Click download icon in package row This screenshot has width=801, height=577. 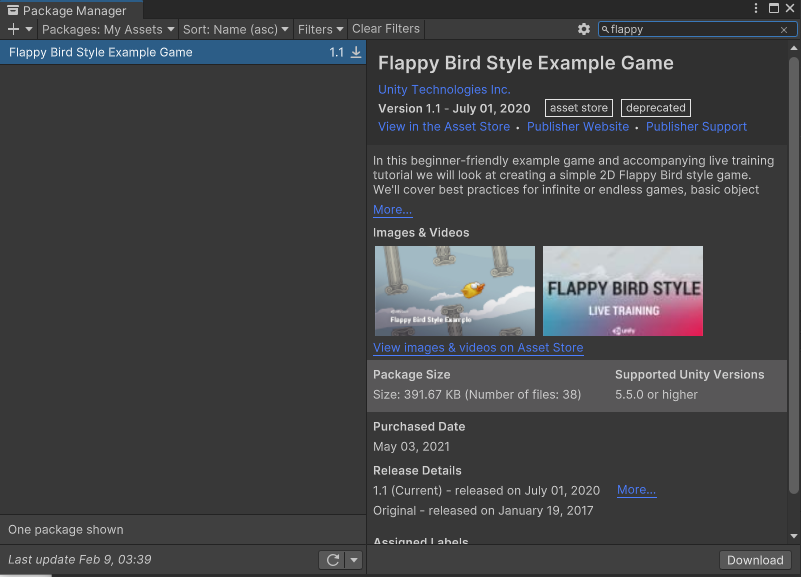click(356, 52)
